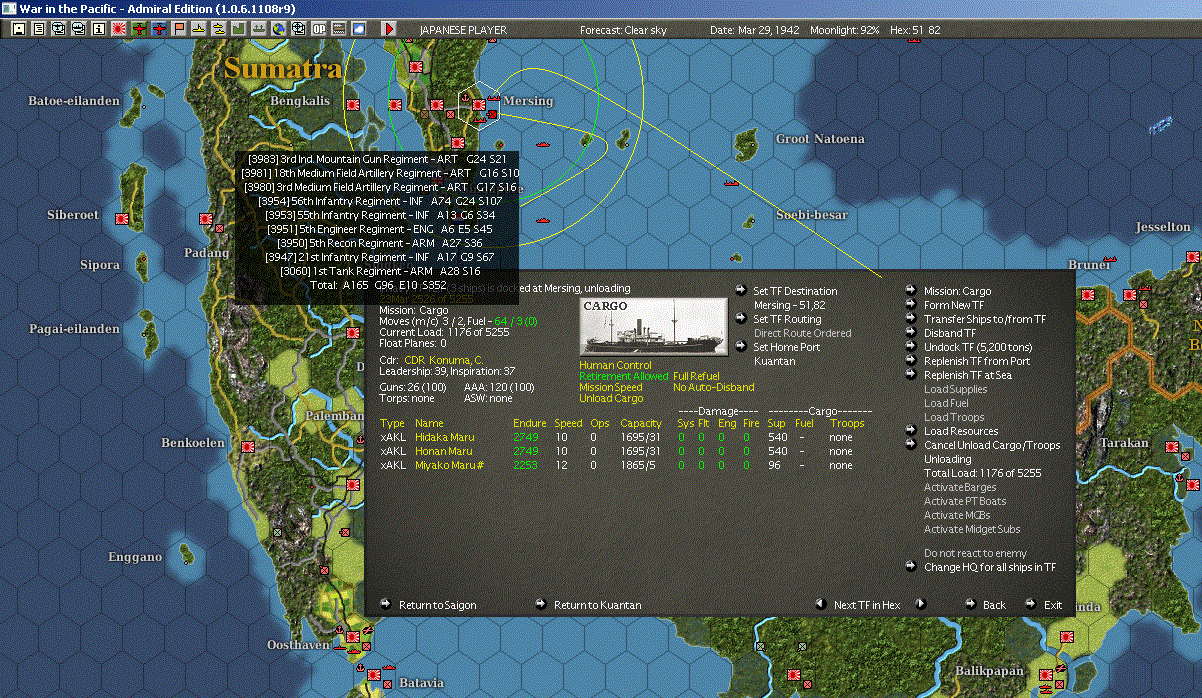Choose Transfer Ships to/from TF
This screenshot has width=1202, height=698.
click(x=985, y=319)
